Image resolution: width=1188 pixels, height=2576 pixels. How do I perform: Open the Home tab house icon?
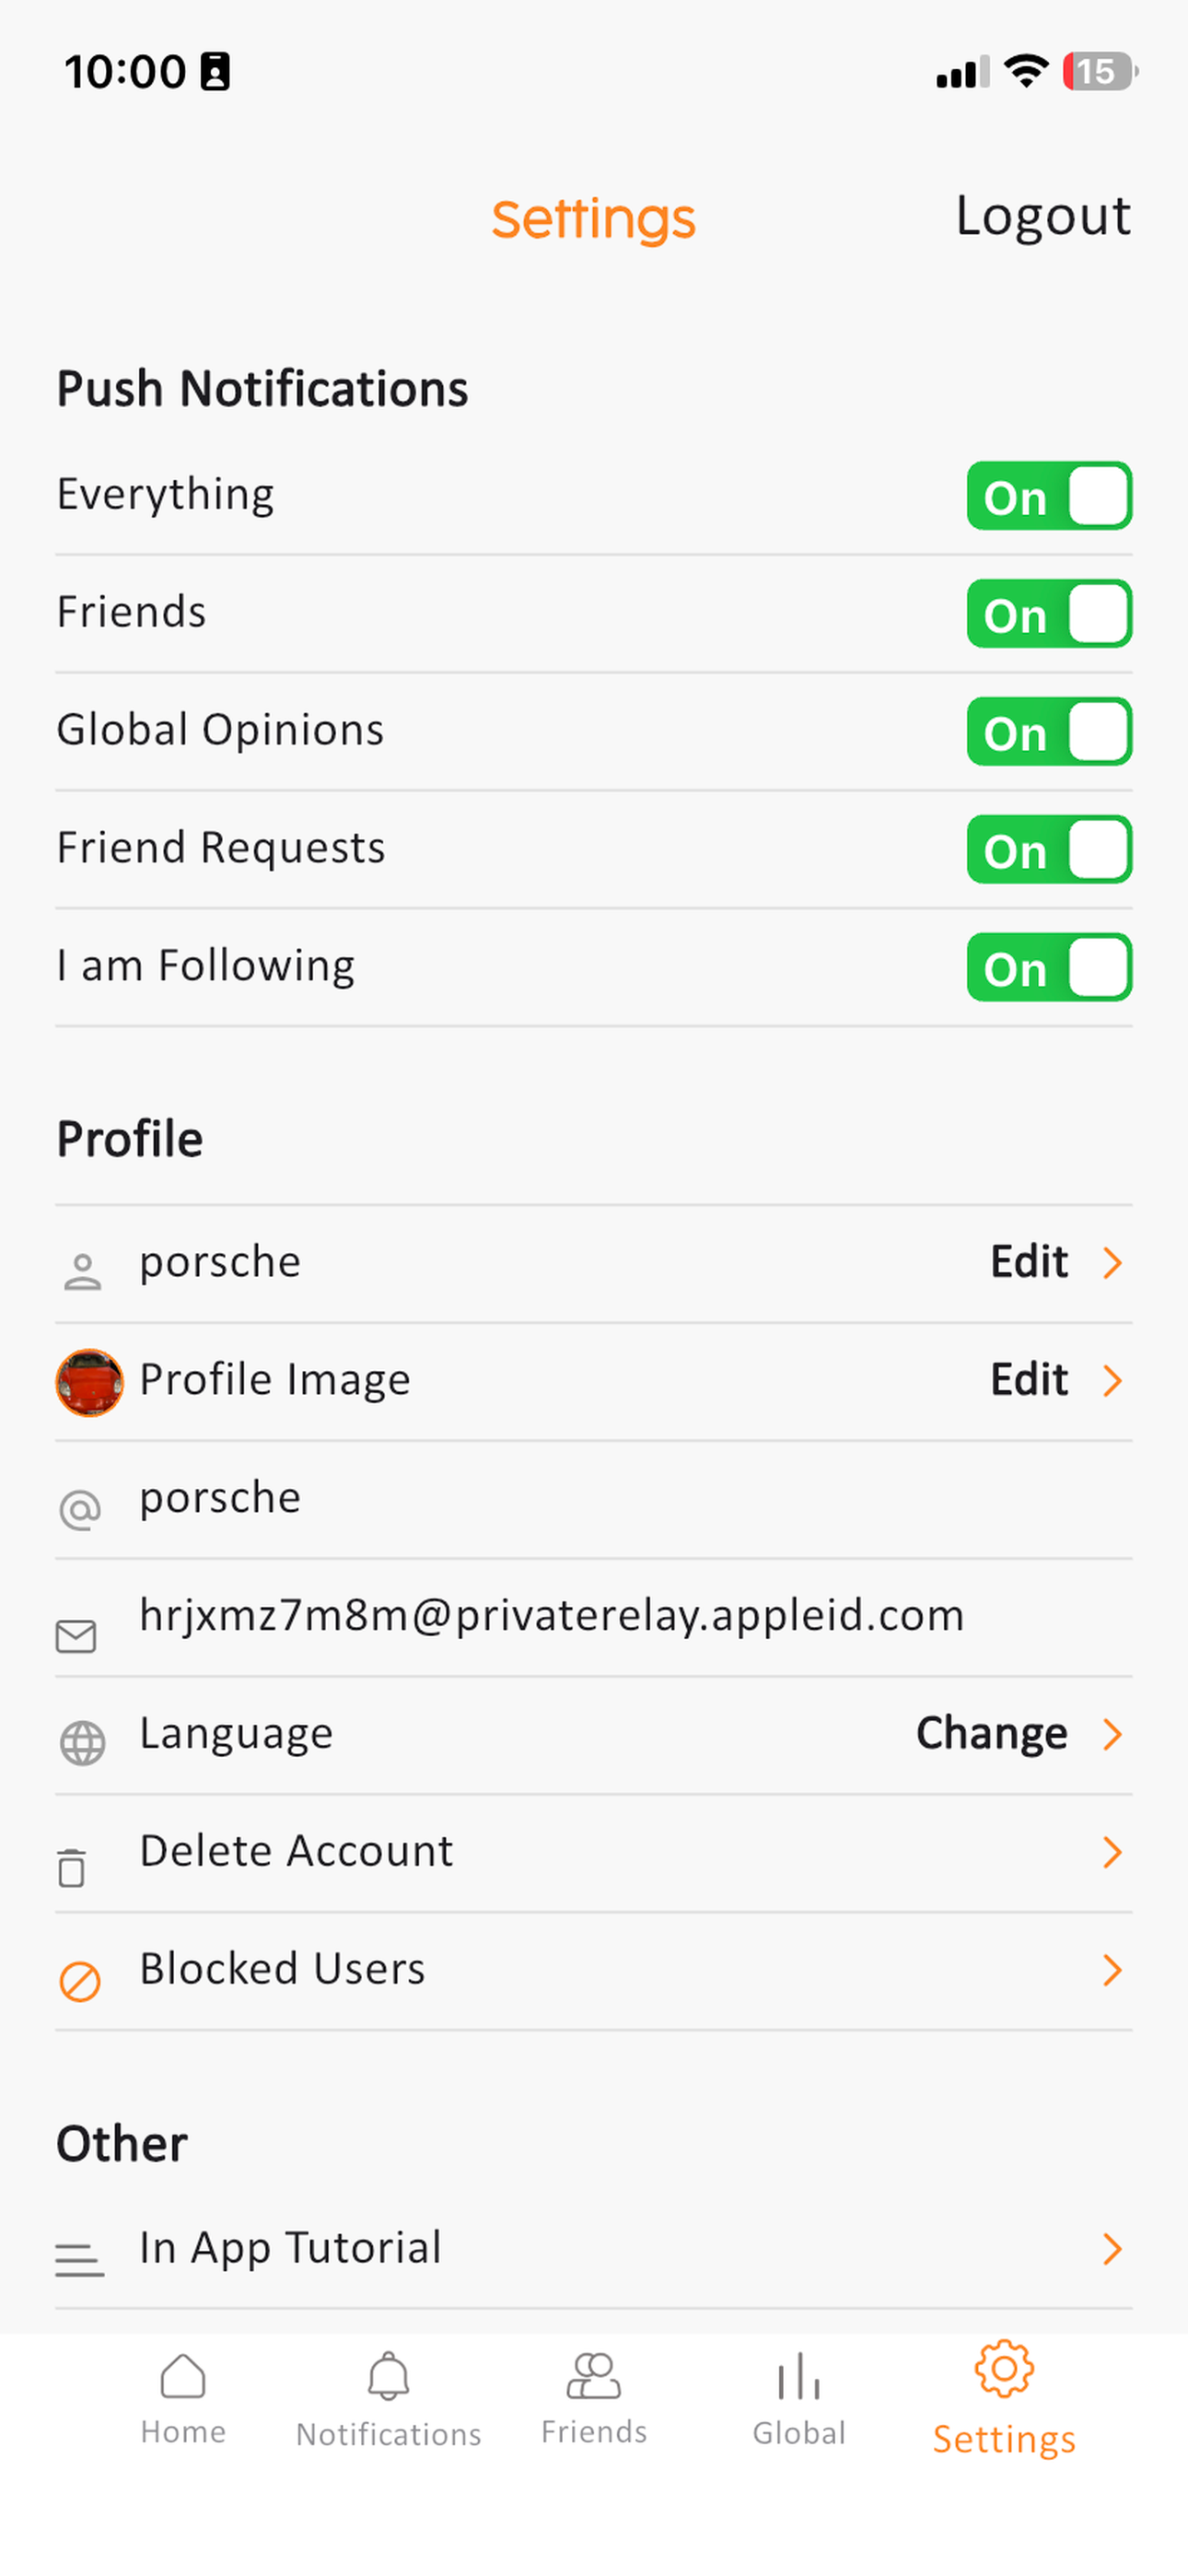(183, 2376)
